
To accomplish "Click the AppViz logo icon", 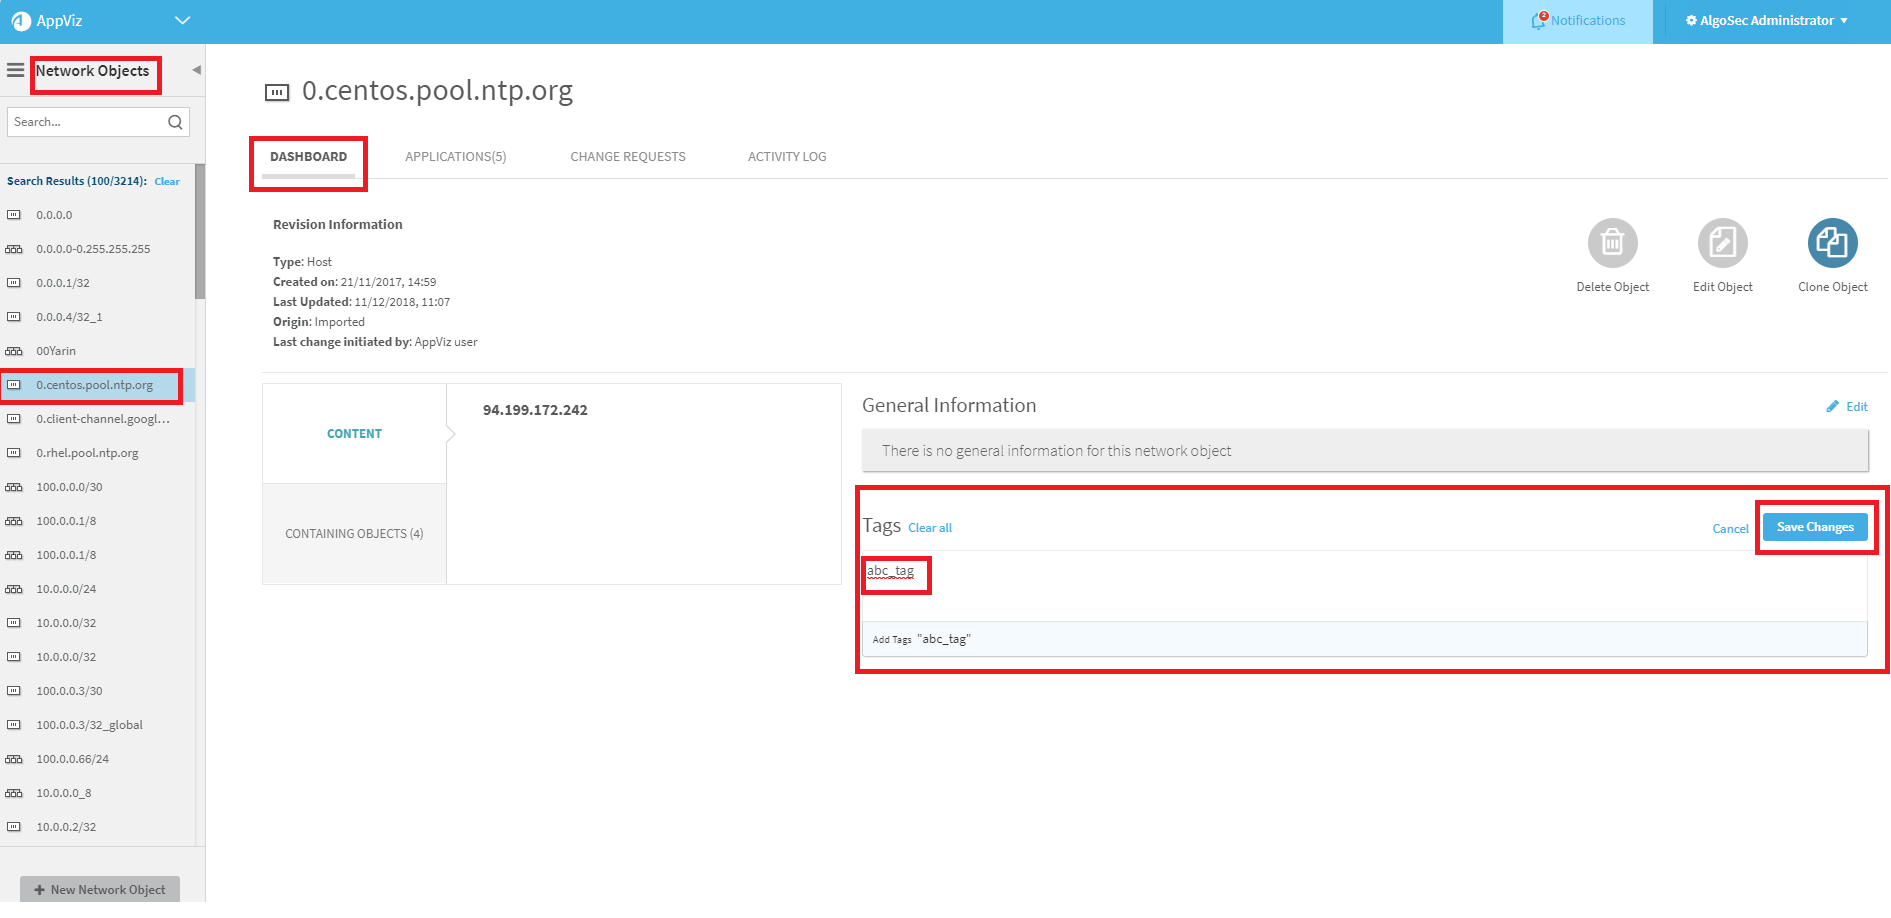I will [21, 21].
